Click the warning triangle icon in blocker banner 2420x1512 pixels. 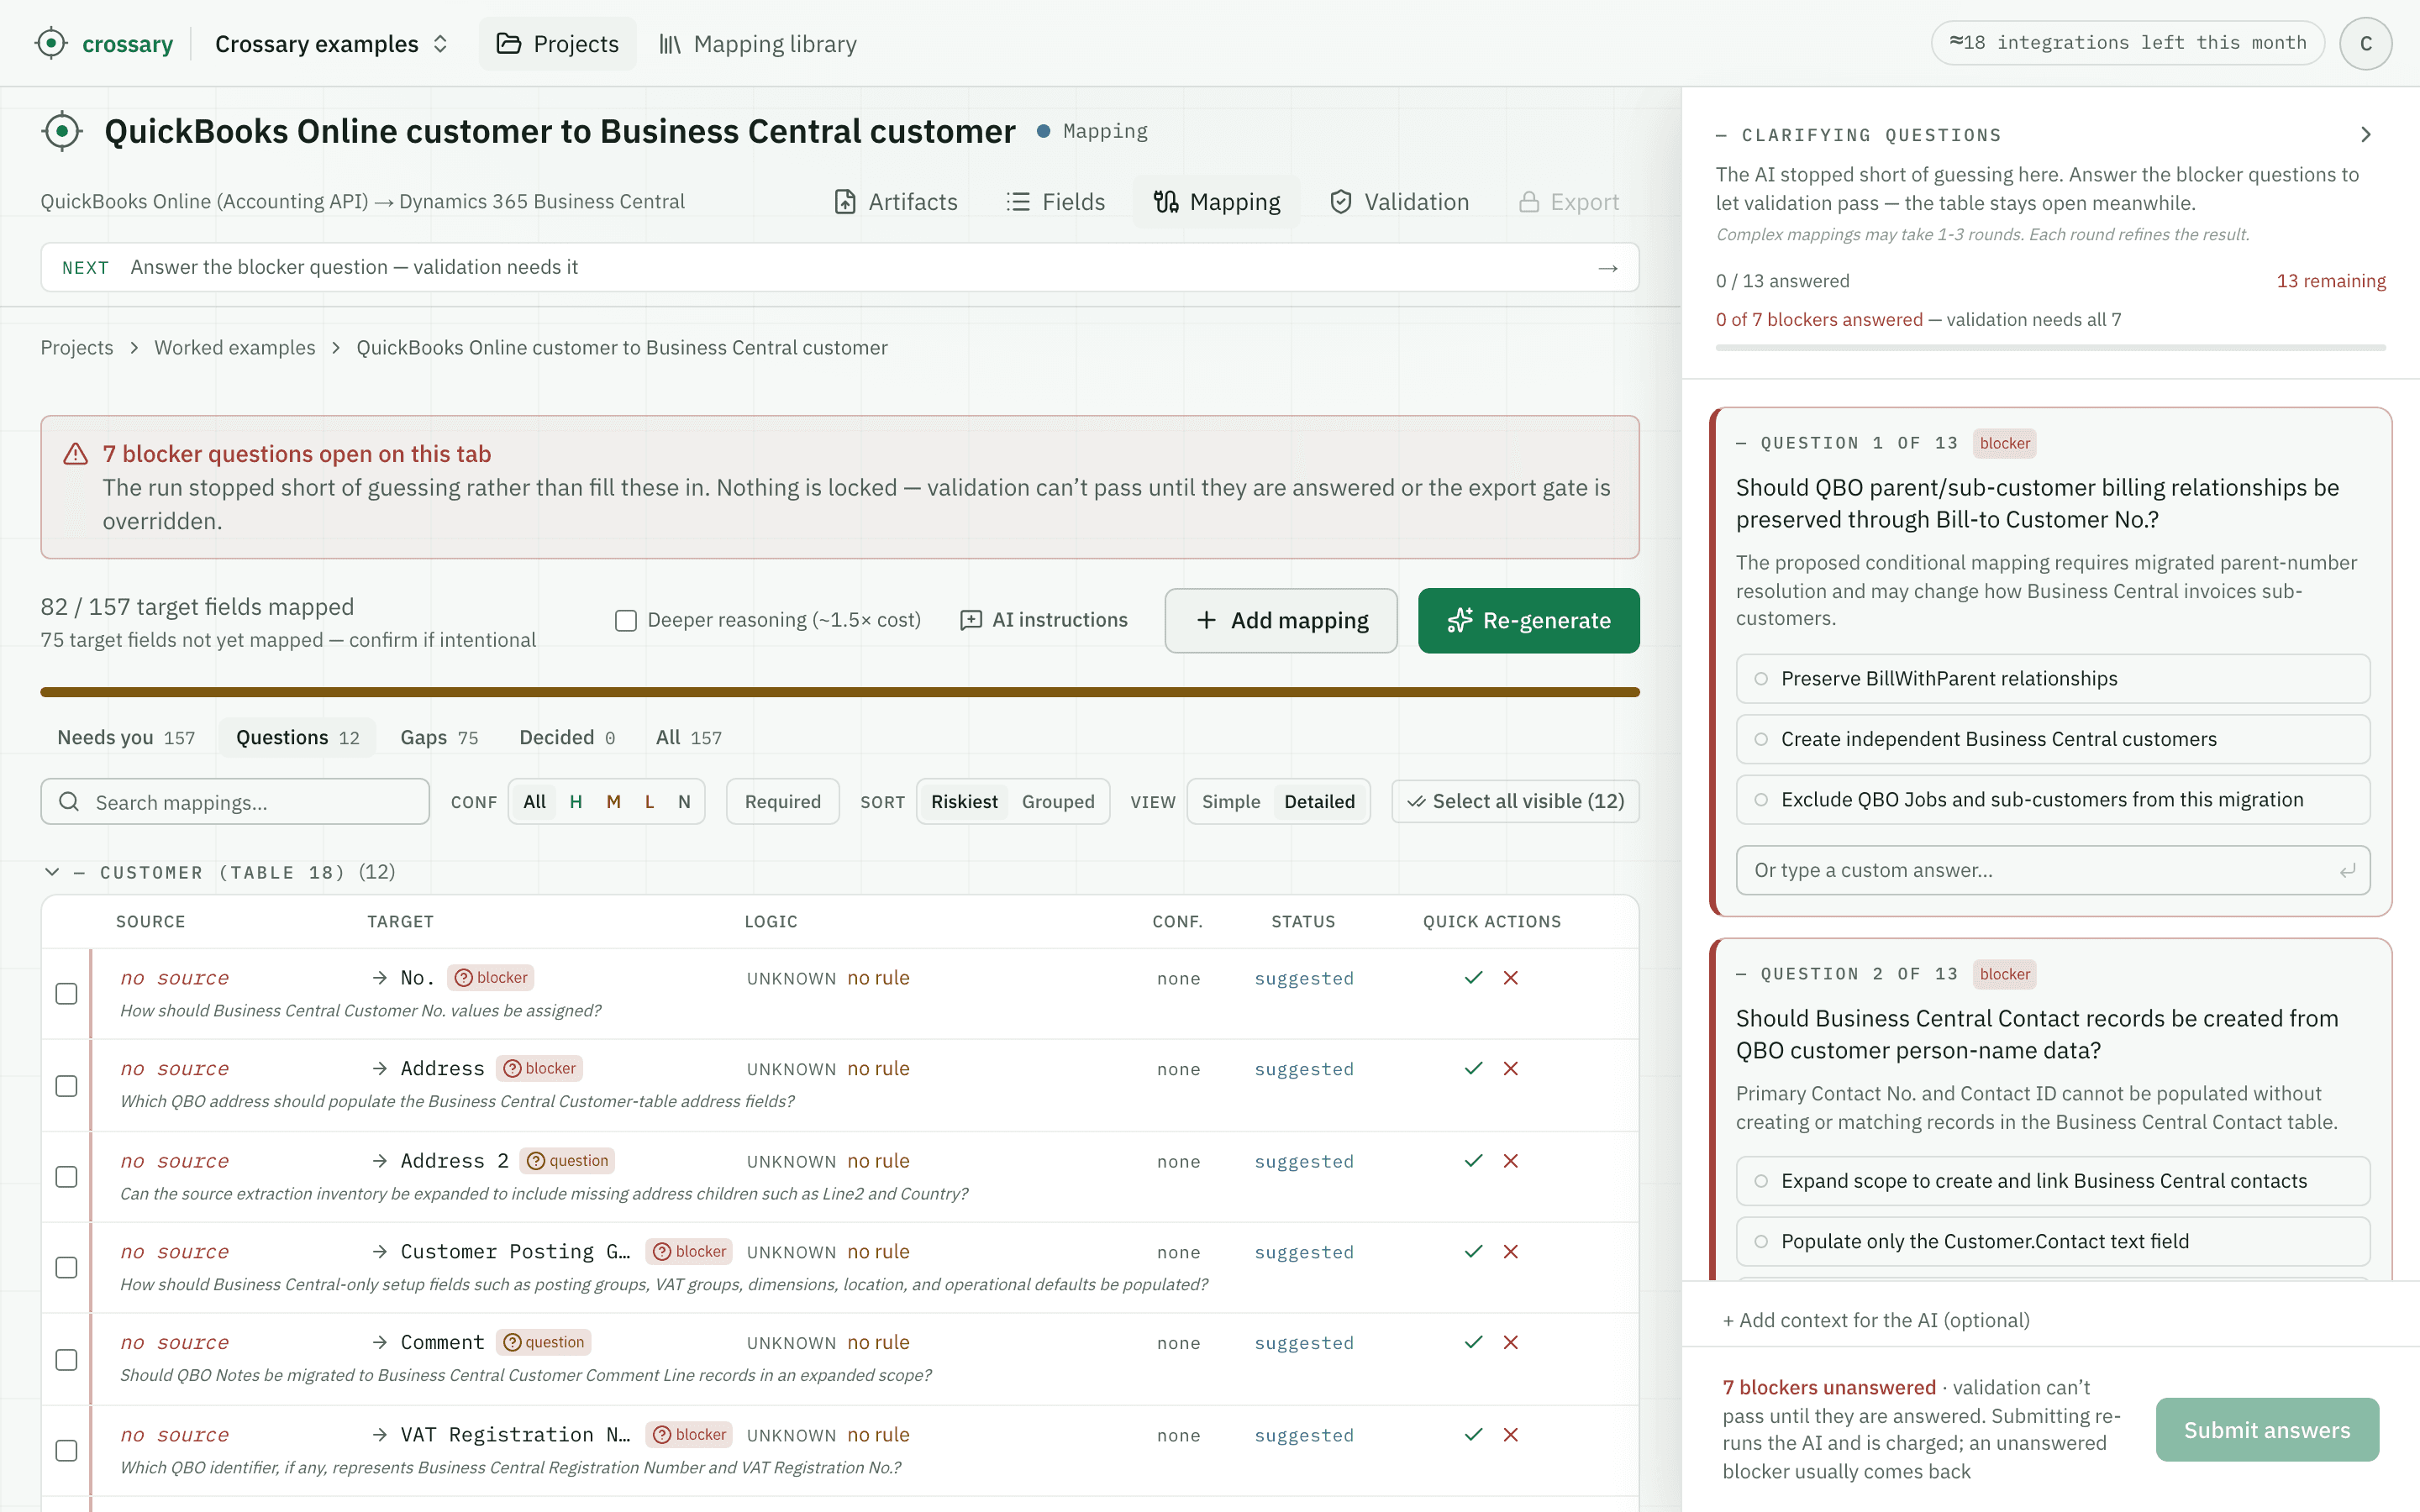click(76, 454)
